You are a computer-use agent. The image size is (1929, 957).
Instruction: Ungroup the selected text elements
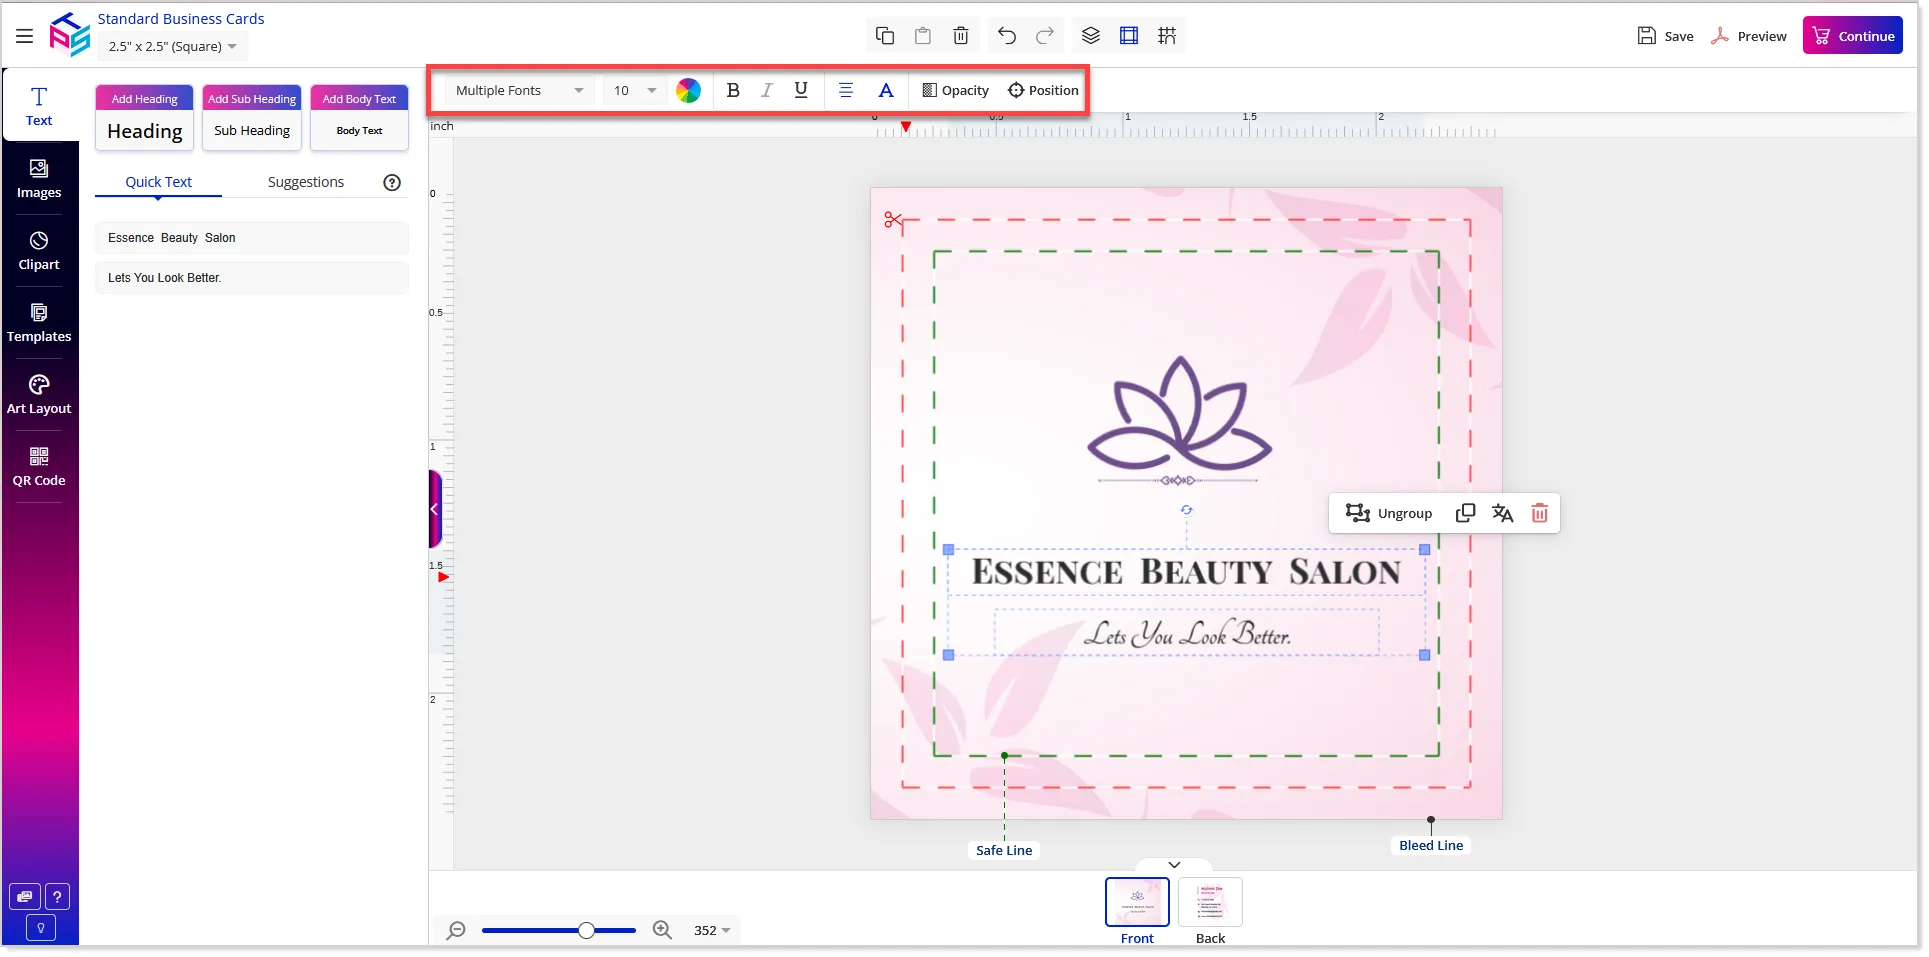[x=1389, y=513]
